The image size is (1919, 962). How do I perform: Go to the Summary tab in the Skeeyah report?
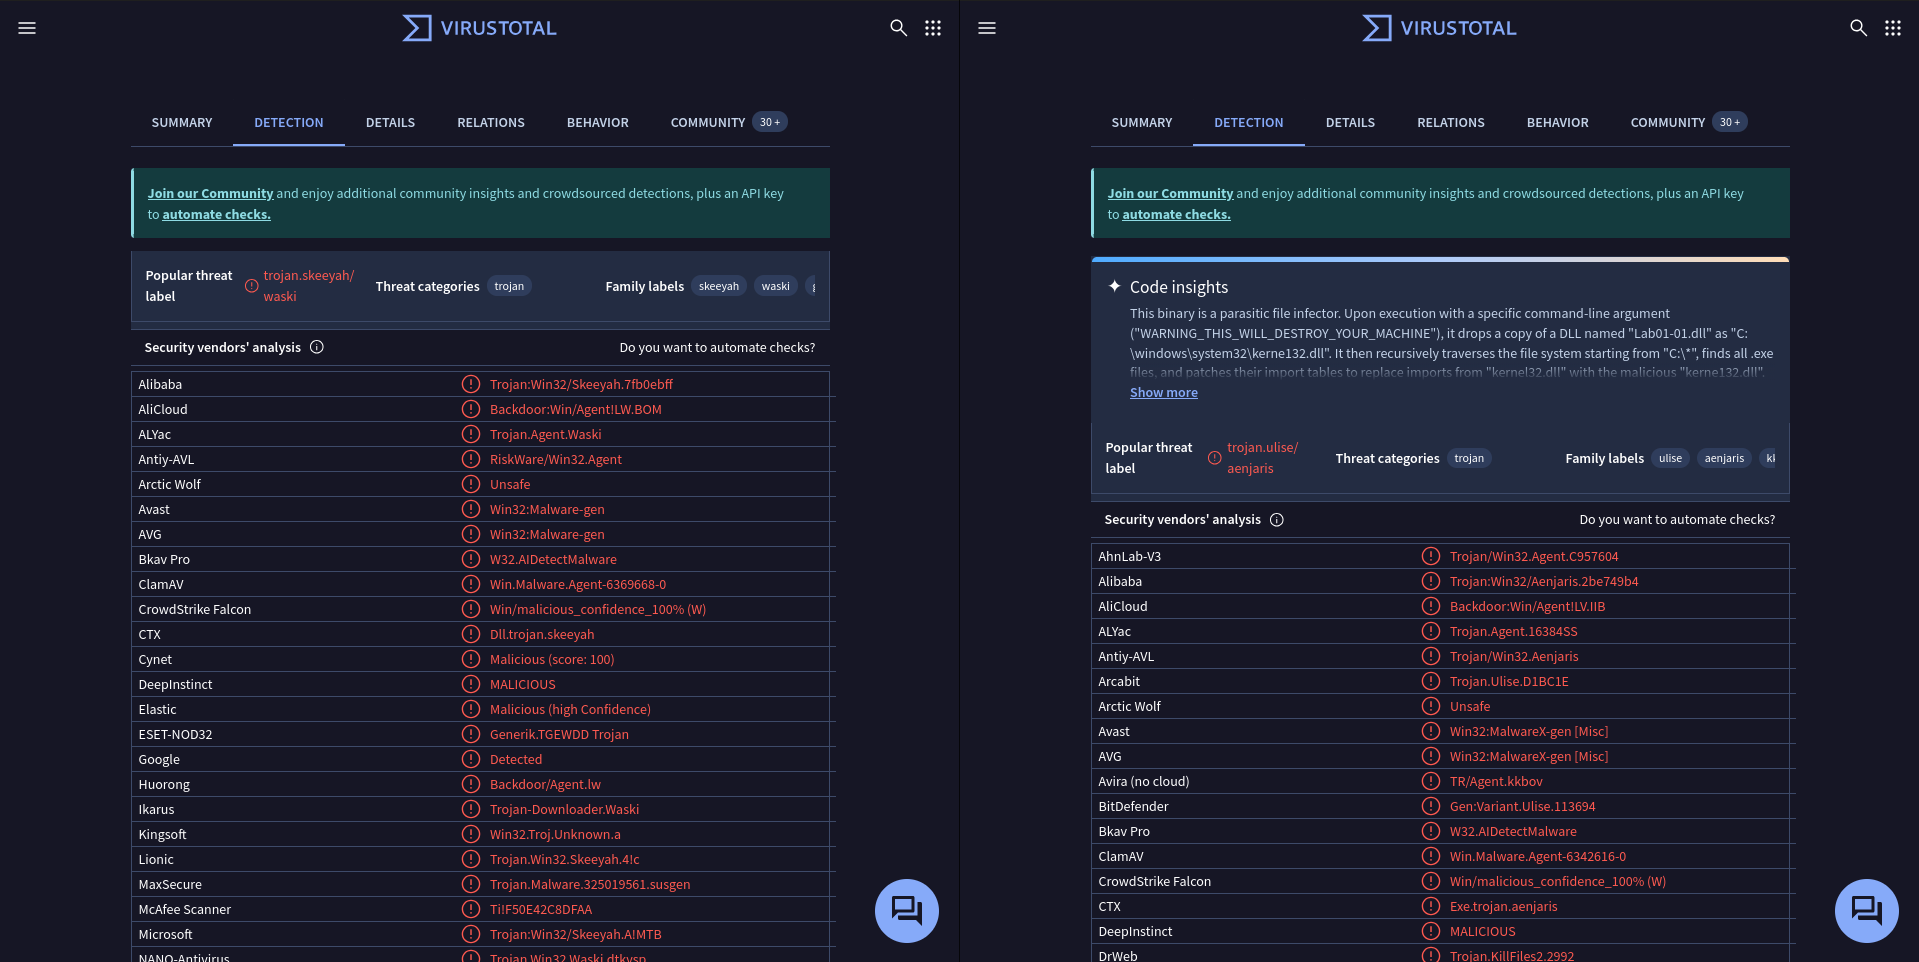click(x=182, y=123)
